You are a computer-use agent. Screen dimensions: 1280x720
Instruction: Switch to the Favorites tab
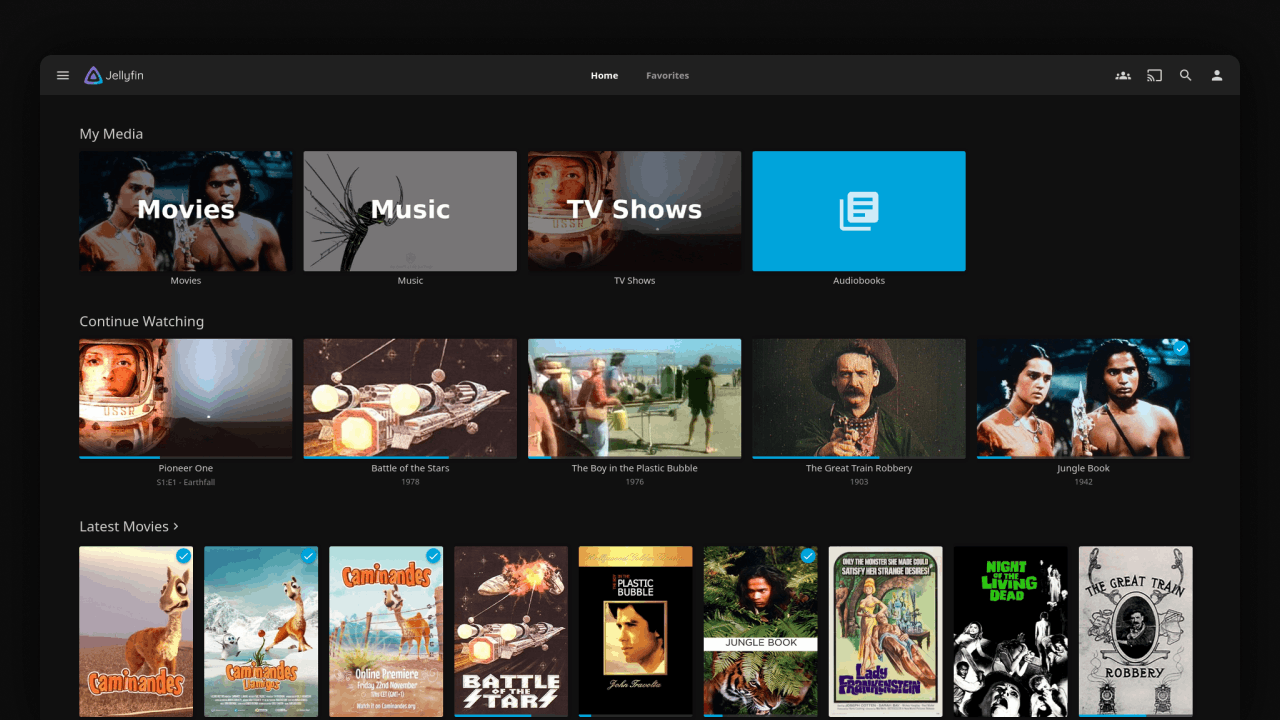[x=667, y=75]
